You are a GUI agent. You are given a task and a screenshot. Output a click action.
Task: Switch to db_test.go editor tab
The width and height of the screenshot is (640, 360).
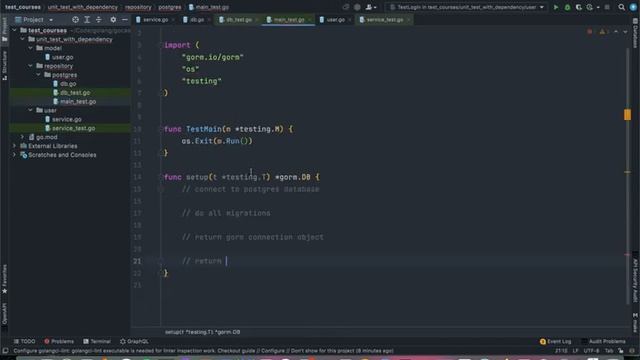(238, 20)
